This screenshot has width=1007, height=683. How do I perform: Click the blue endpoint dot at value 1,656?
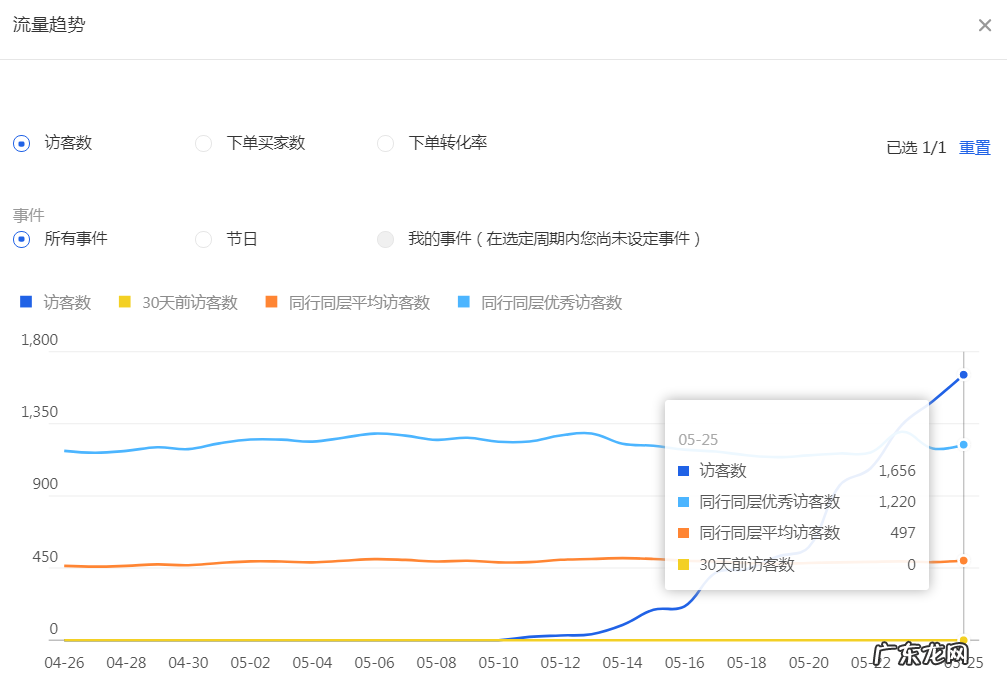tap(962, 375)
